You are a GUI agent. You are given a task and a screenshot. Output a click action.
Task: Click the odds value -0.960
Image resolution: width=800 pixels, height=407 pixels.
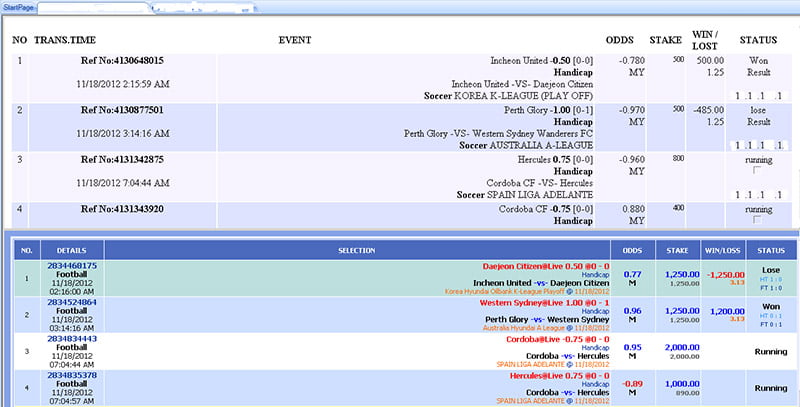tap(632, 160)
